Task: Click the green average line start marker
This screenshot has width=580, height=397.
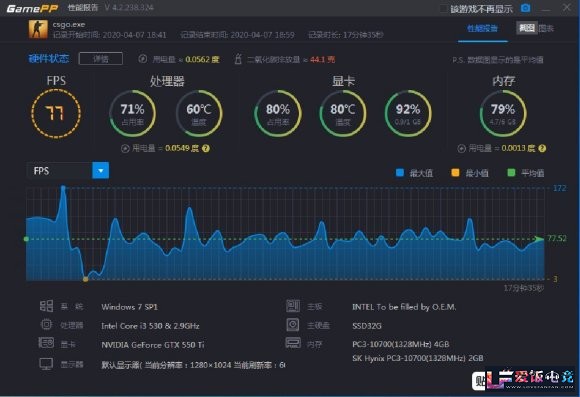Action: point(26,239)
